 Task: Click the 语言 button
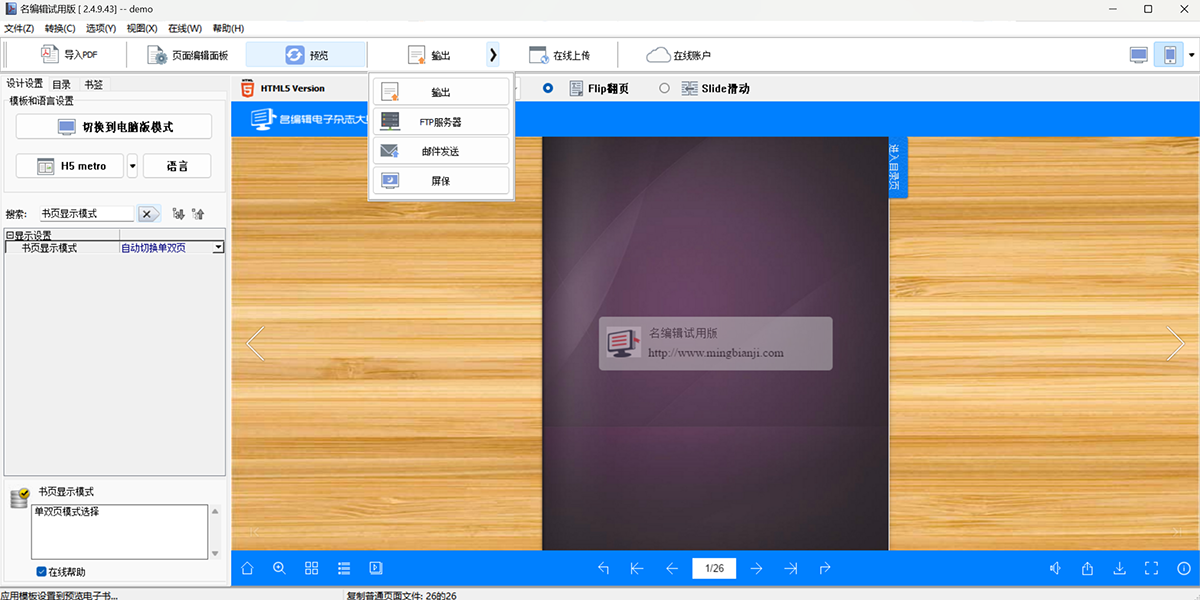pos(177,166)
